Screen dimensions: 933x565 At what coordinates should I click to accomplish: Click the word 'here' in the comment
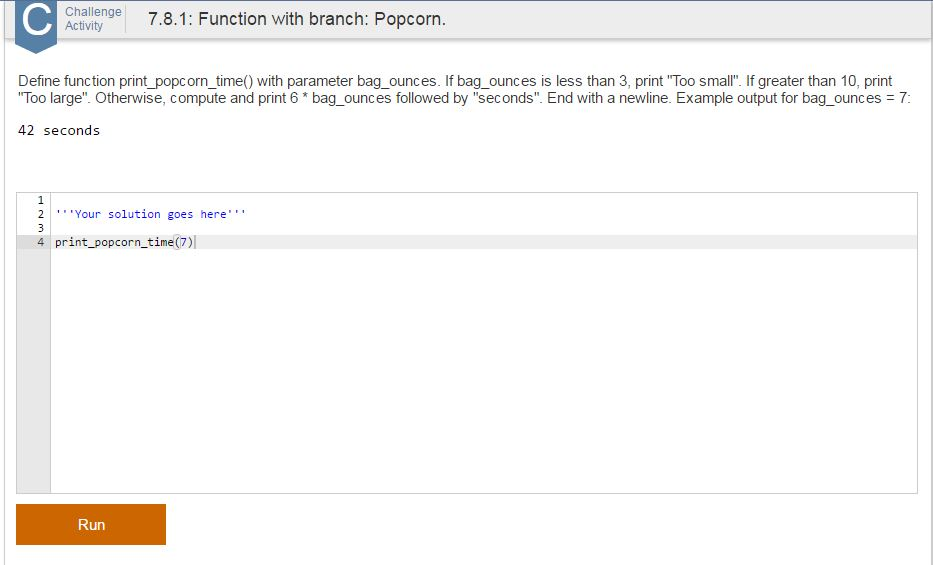point(213,214)
